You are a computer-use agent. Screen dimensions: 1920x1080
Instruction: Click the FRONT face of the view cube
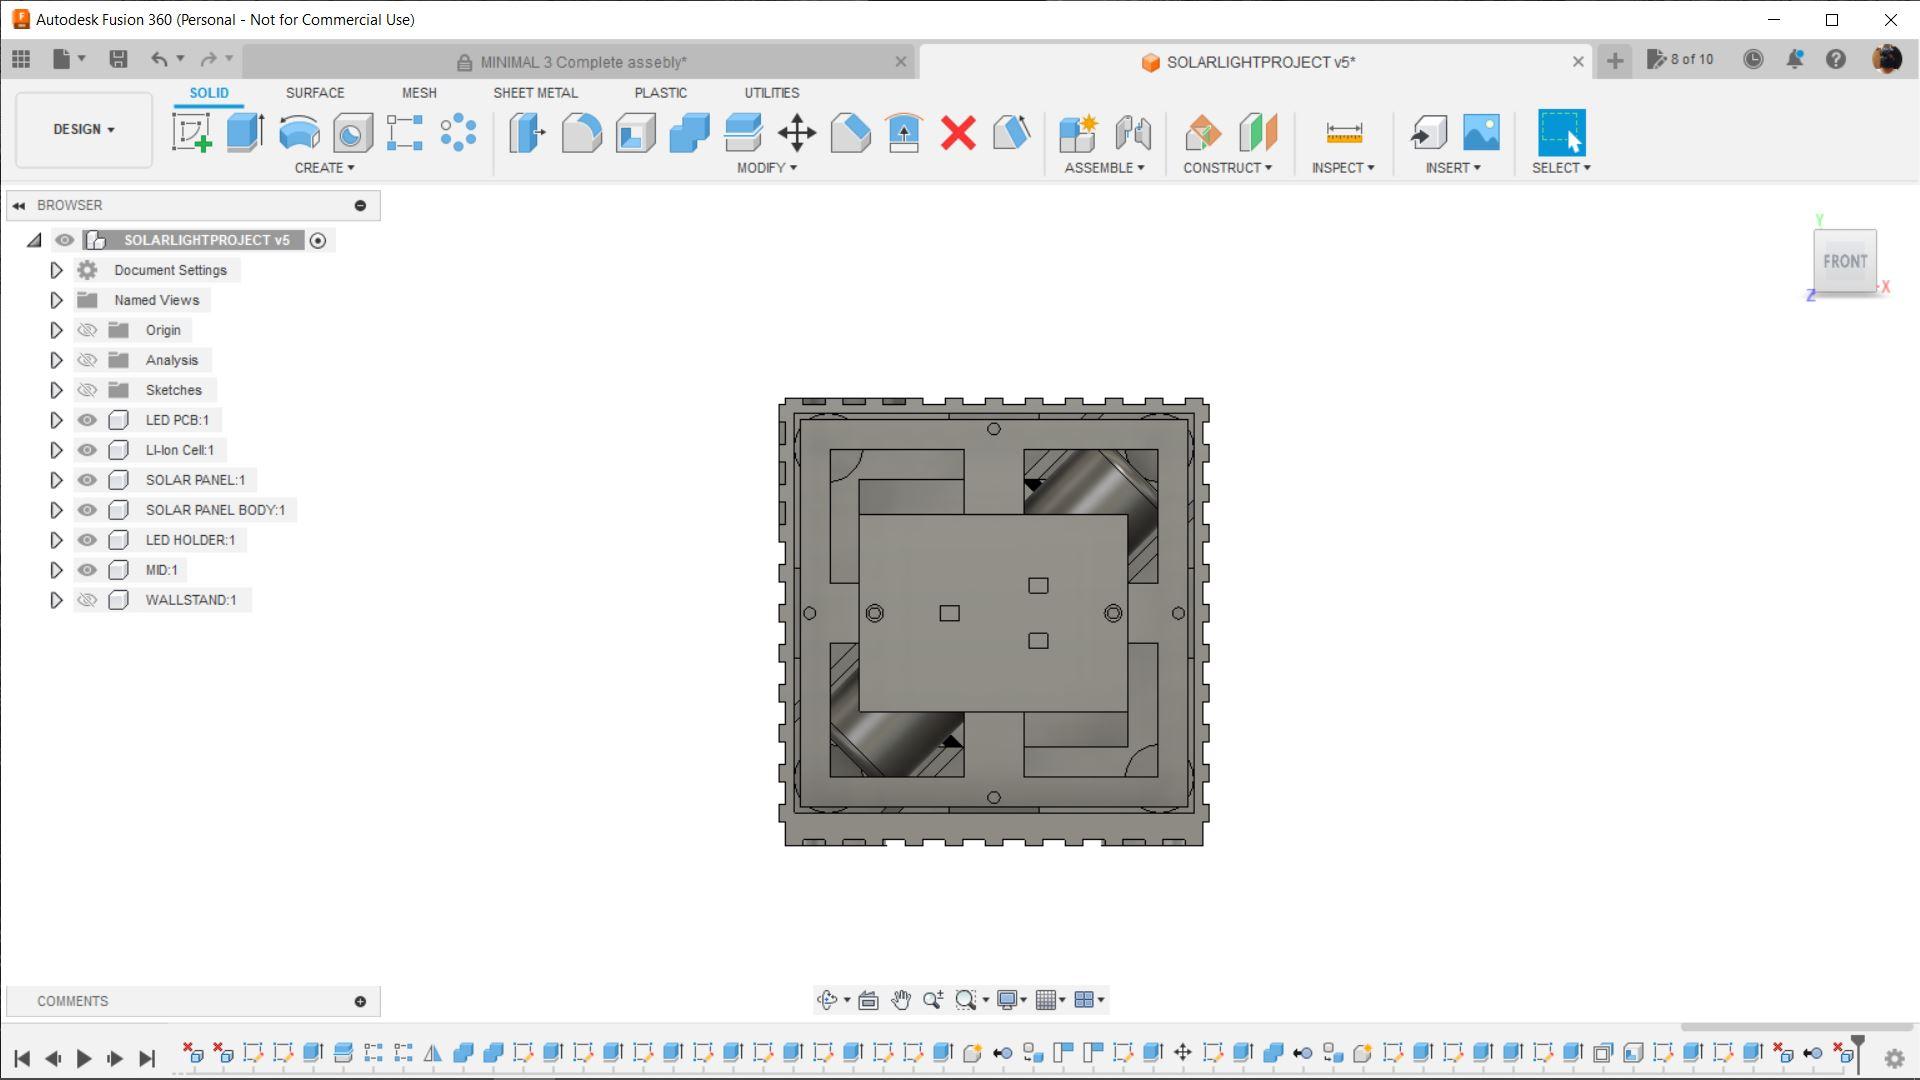(1844, 261)
